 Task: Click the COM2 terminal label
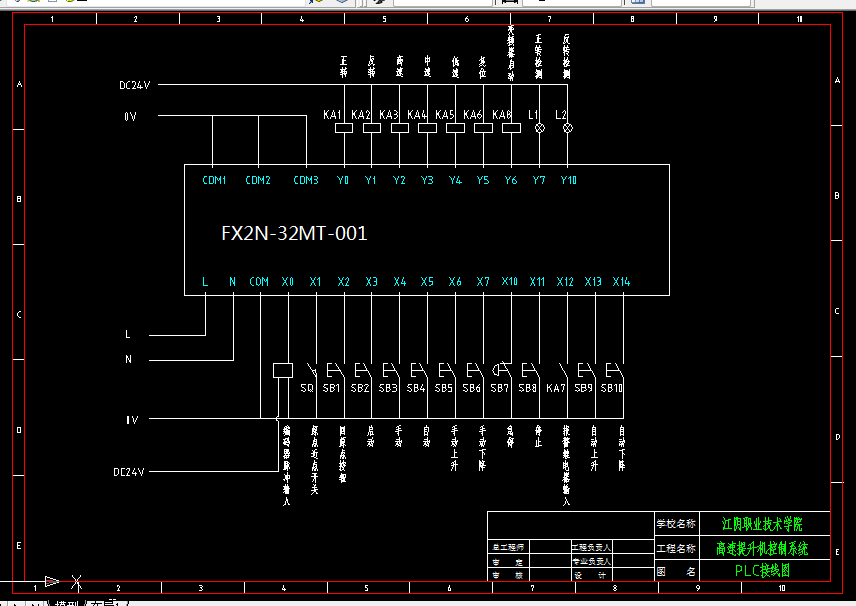tap(258, 180)
